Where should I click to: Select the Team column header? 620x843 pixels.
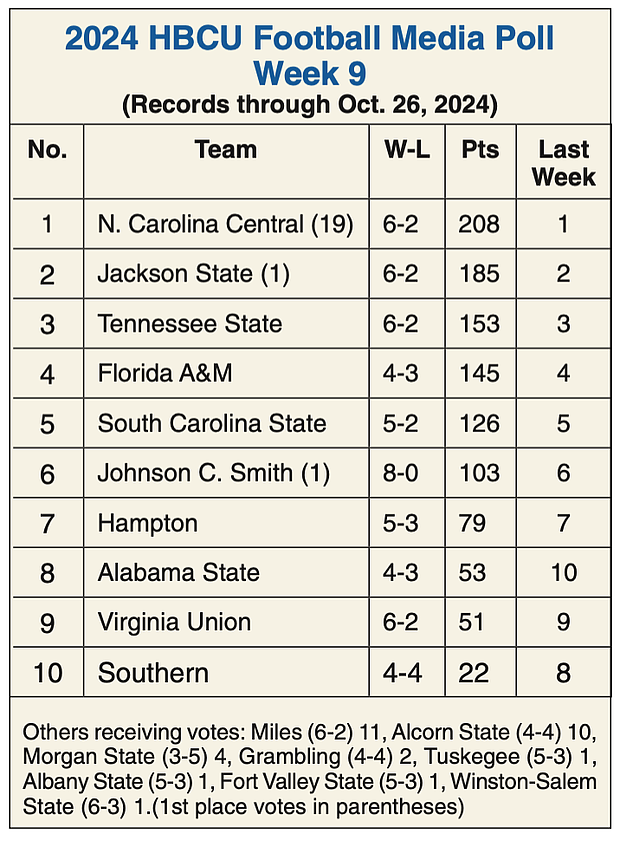[226, 149]
